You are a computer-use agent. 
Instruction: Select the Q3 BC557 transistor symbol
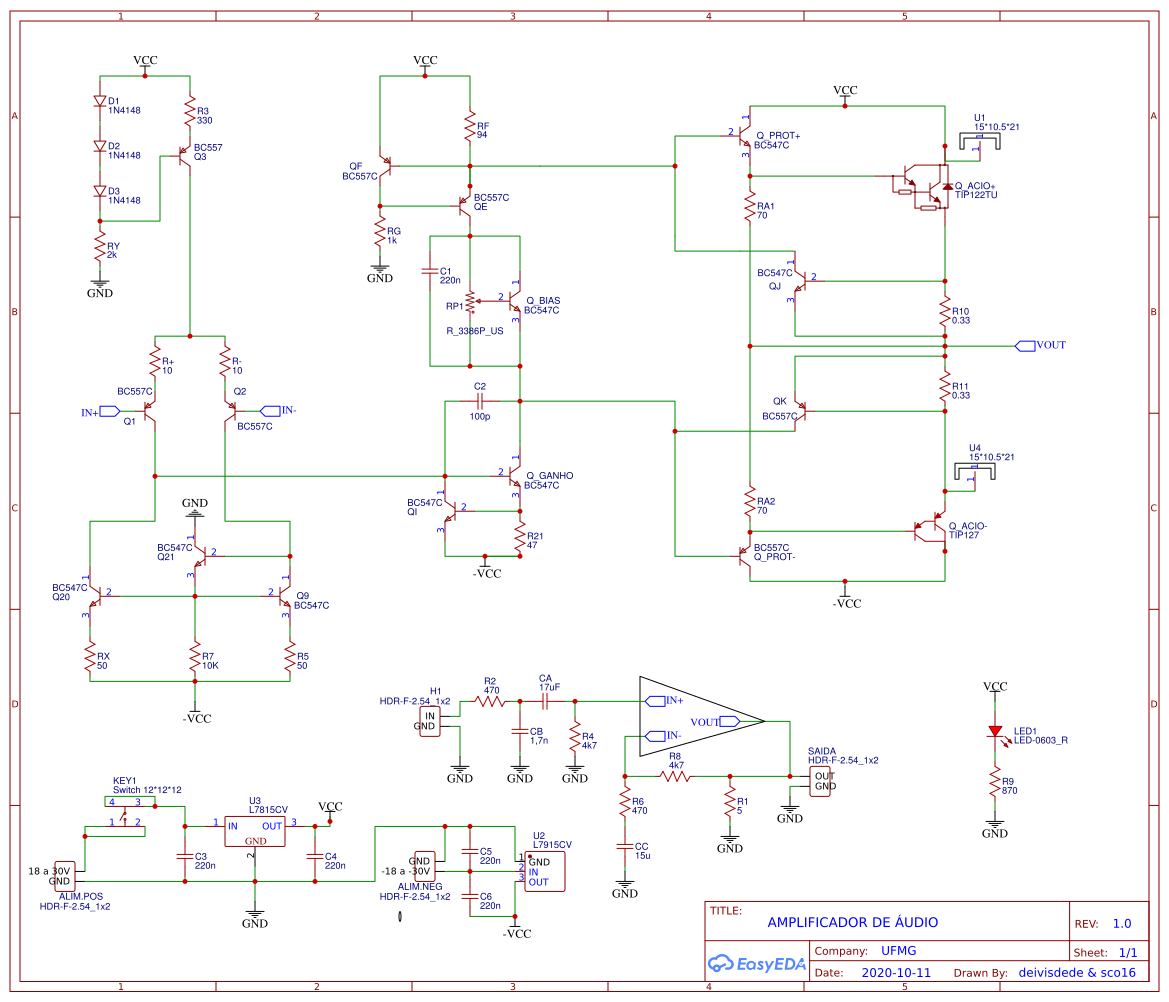(x=184, y=157)
